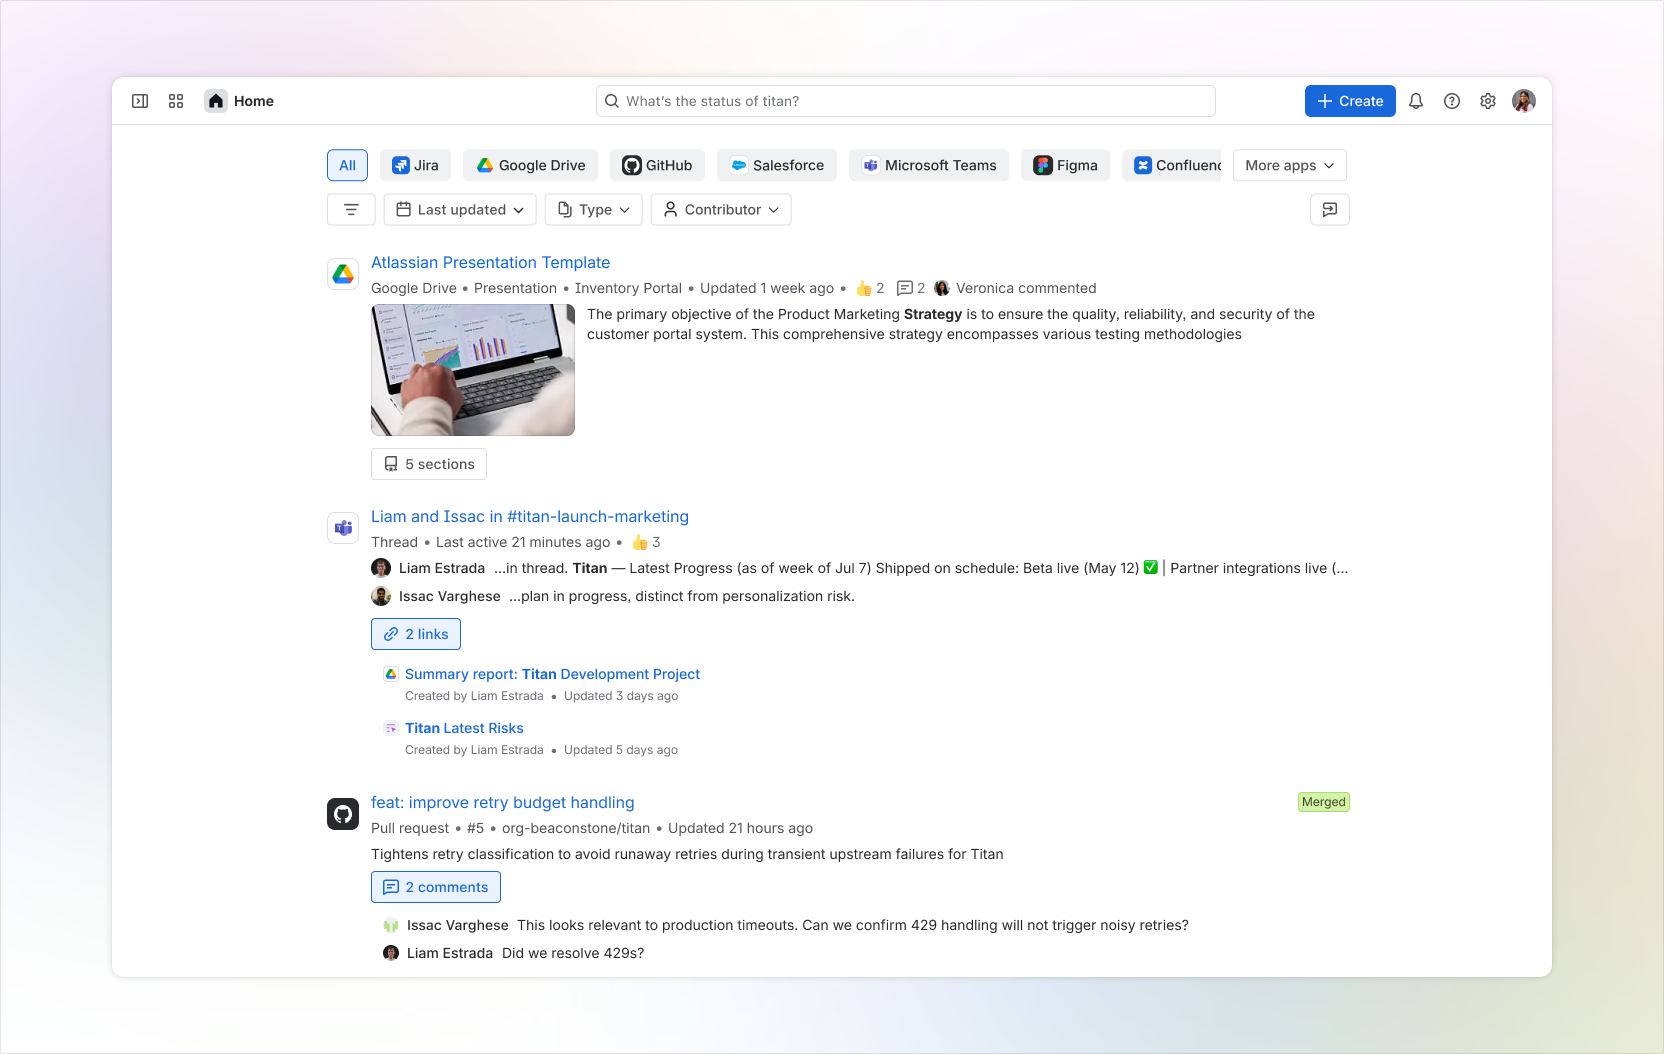Open the Type filter dropdown
This screenshot has height=1054, width=1664.
pyautogui.click(x=594, y=210)
